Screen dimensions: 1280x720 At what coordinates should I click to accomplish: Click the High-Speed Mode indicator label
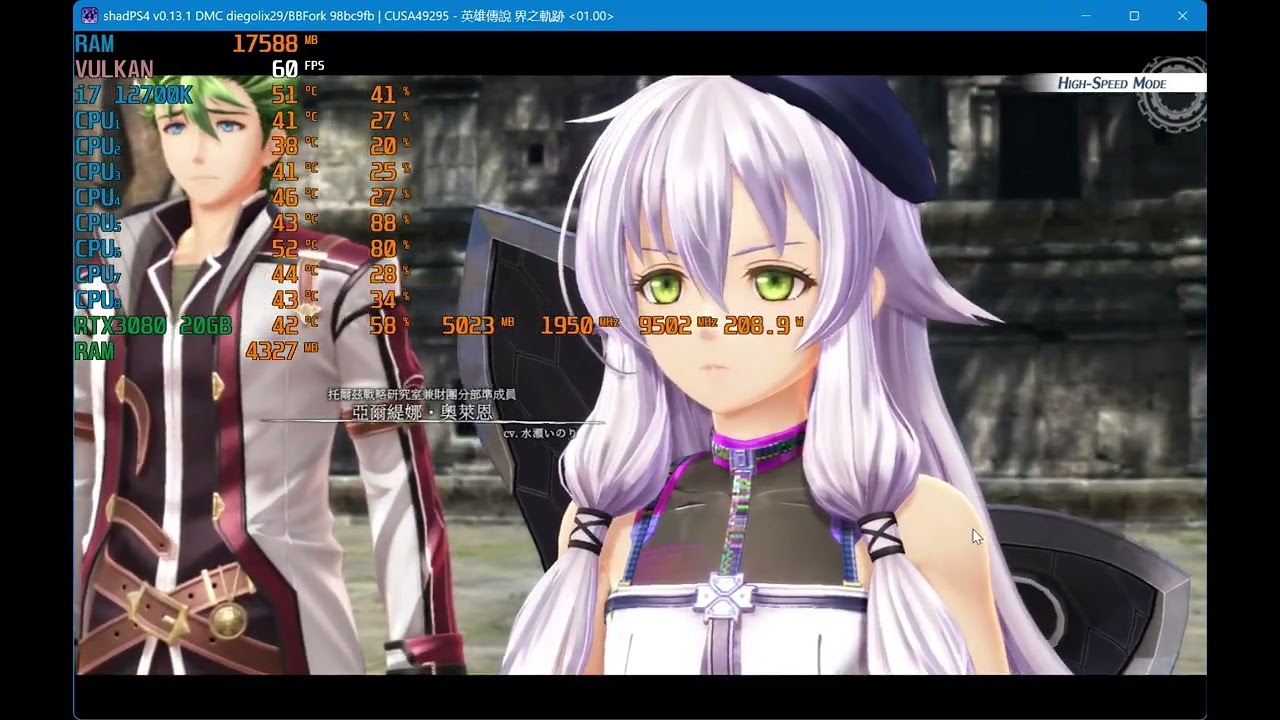click(1112, 83)
